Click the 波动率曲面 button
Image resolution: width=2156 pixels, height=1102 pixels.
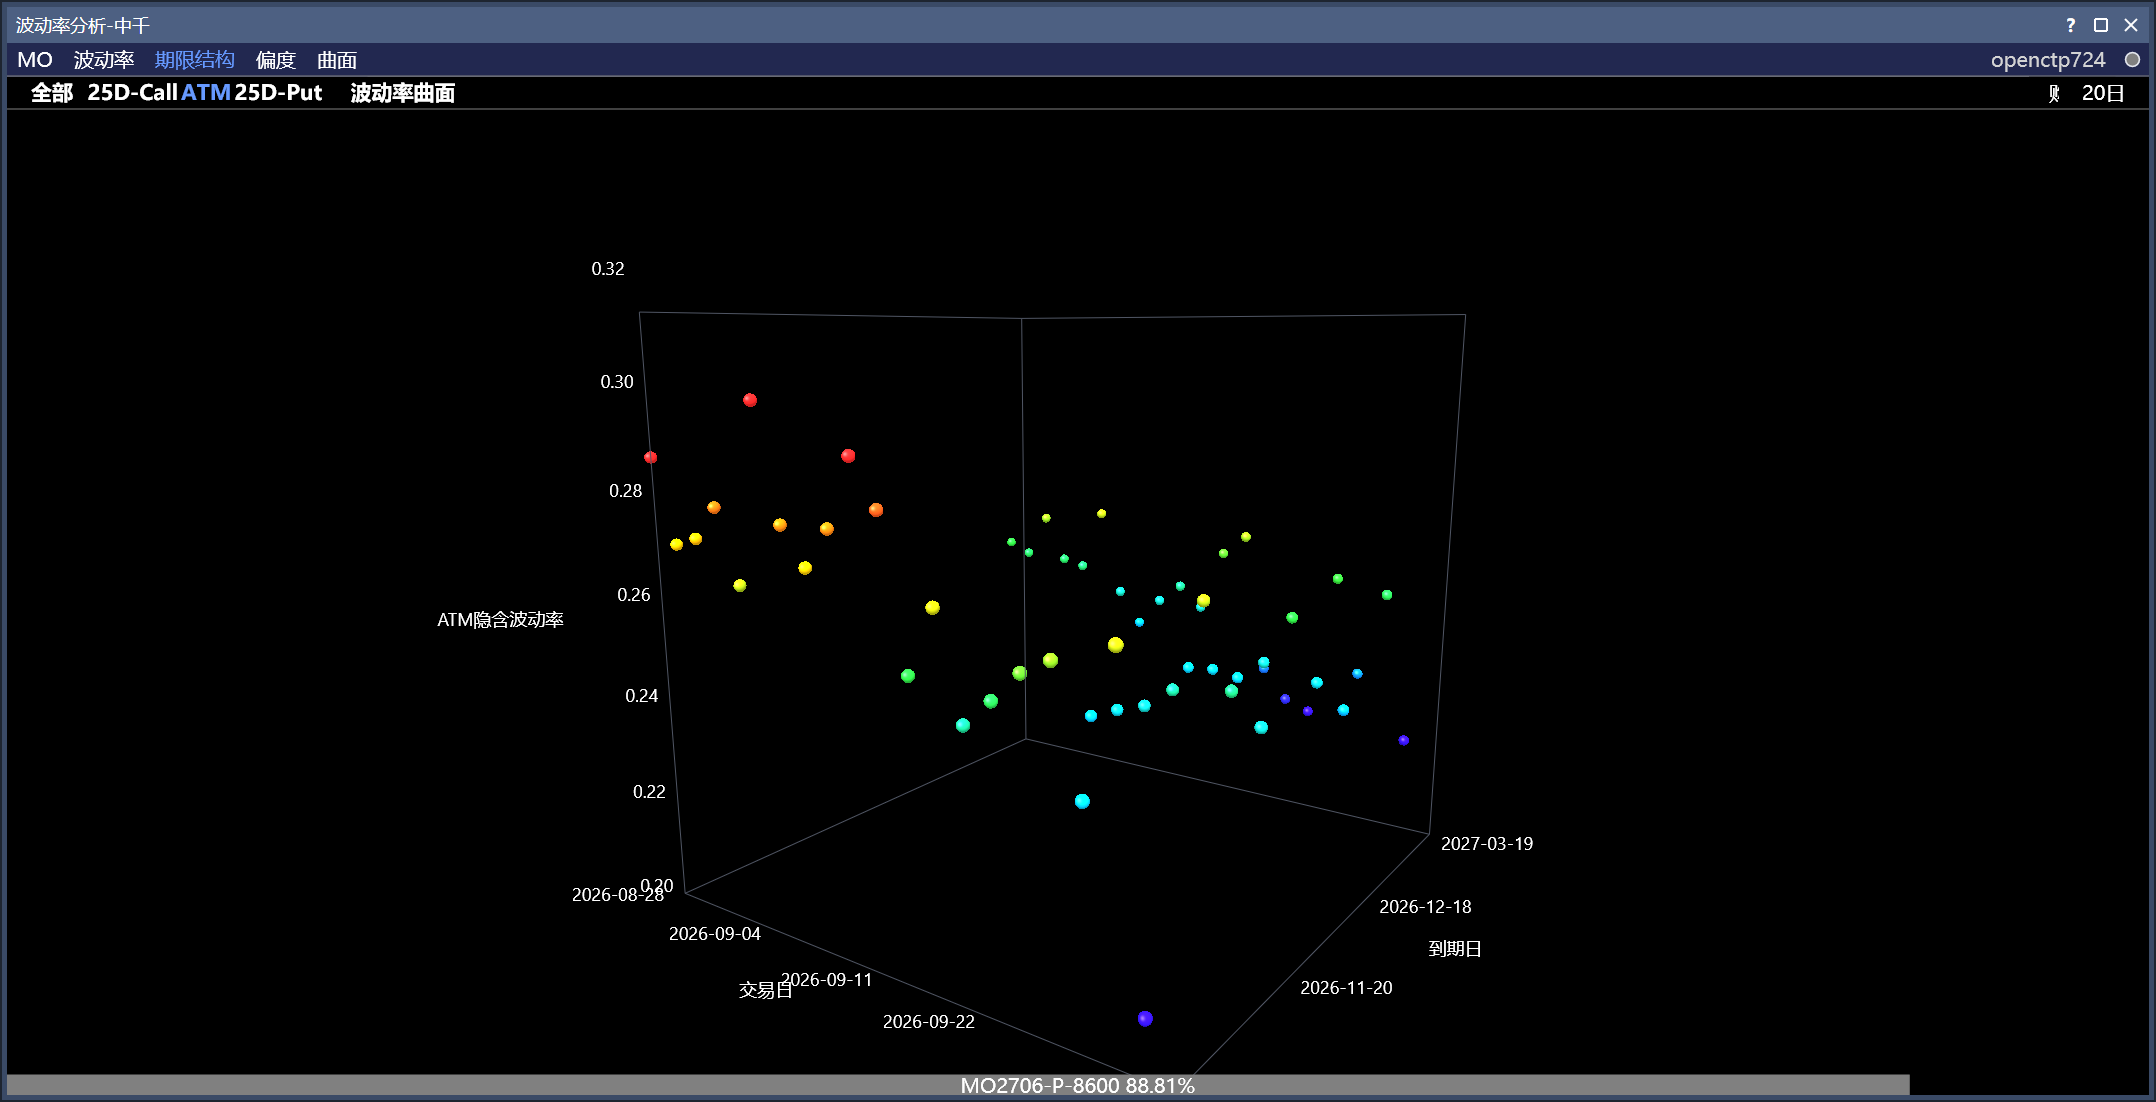pyautogui.click(x=403, y=93)
